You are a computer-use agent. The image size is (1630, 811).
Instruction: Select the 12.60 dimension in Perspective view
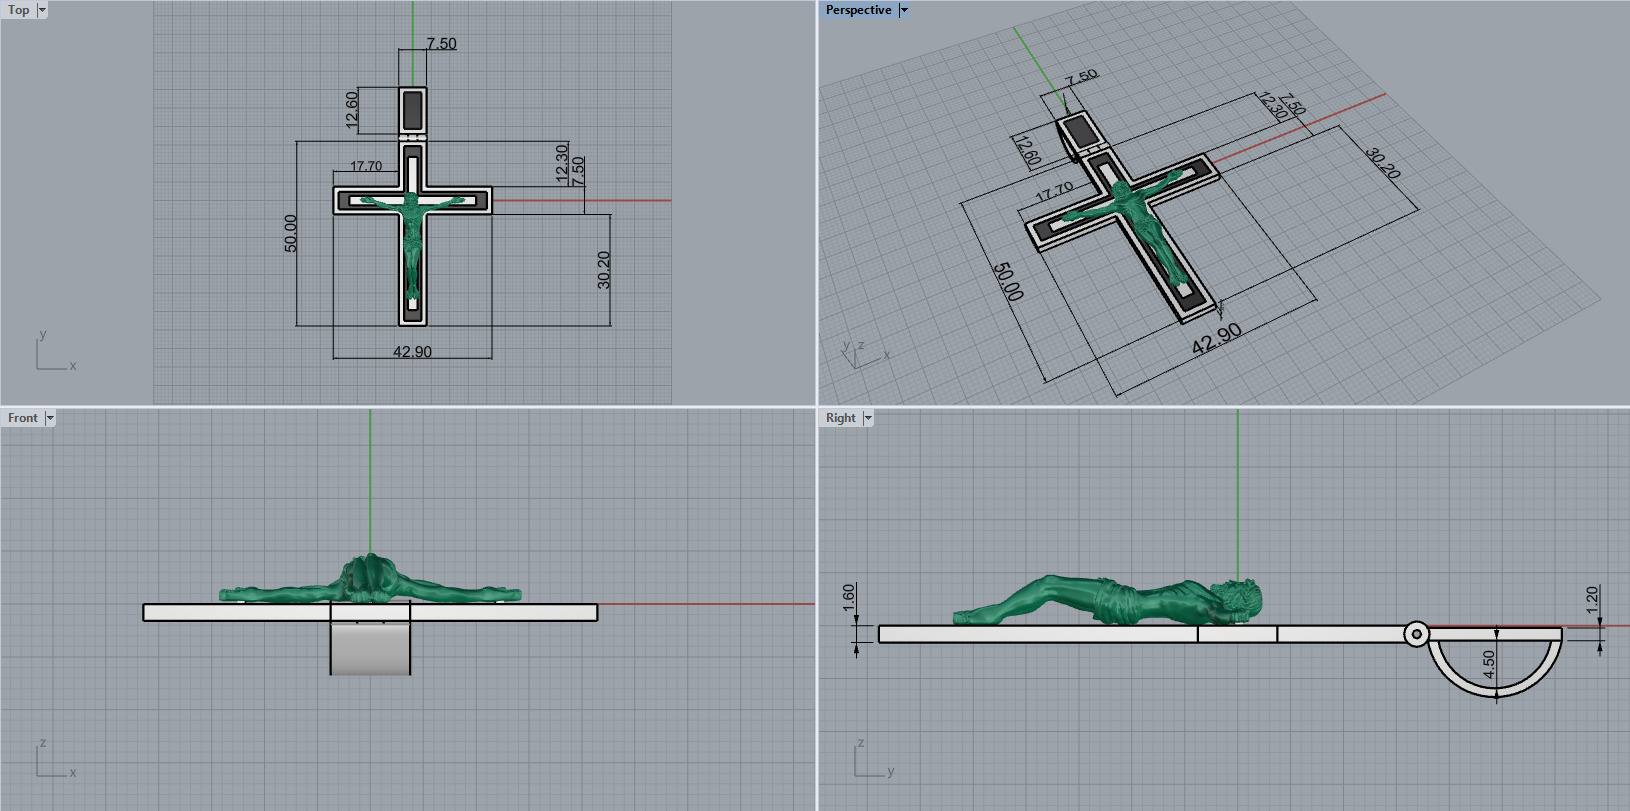[x=1027, y=150]
